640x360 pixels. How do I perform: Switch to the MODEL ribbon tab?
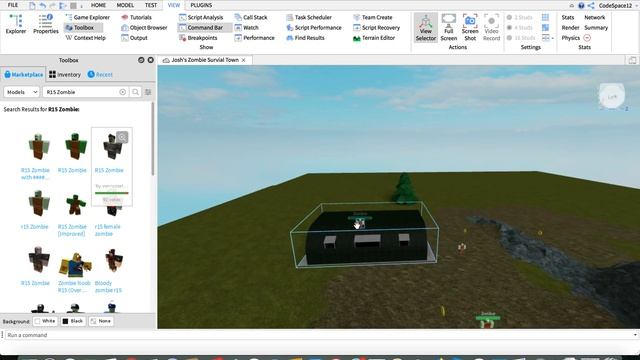(125, 5)
